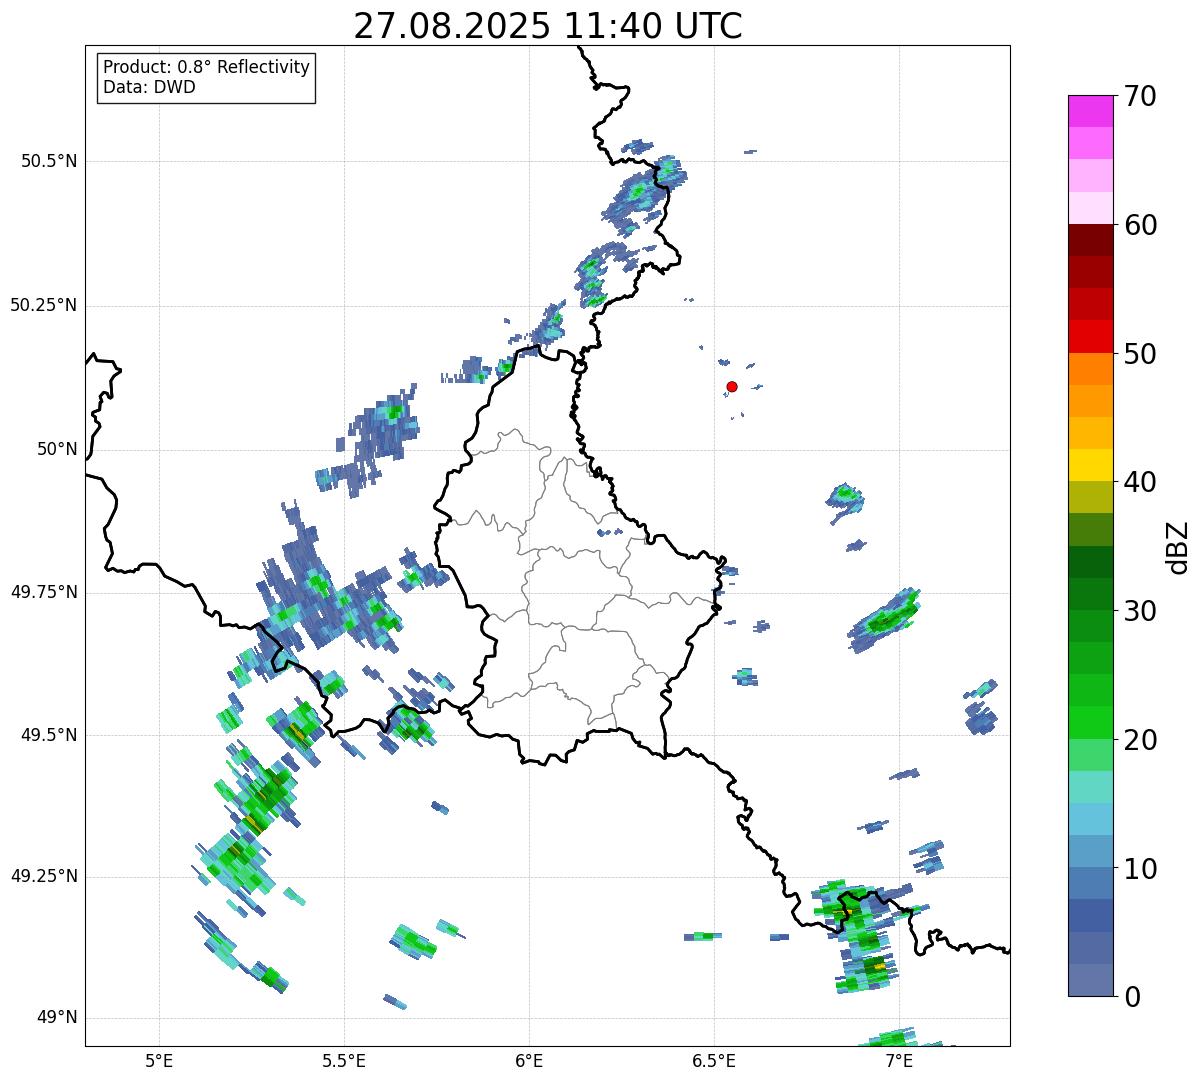
Task: Click the 49.25°N latitude label
Action: (x=43, y=877)
